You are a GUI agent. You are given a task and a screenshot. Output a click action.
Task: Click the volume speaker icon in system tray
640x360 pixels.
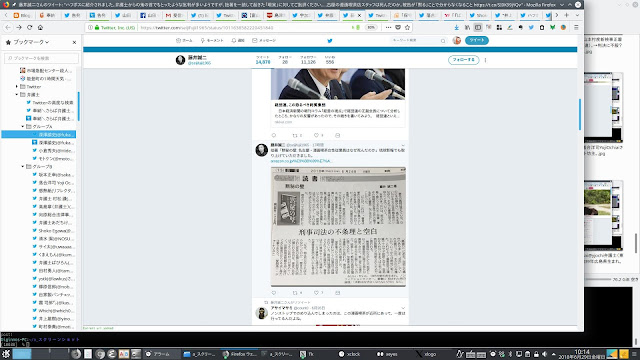[x=544, y=354]
